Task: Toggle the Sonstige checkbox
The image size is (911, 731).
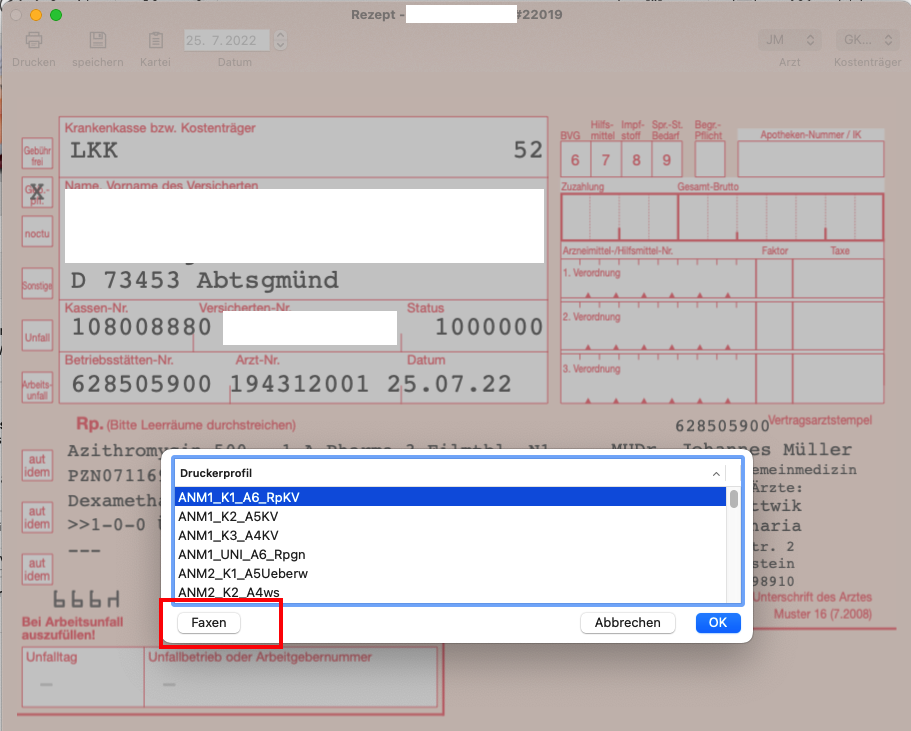Action: [37, 284]
